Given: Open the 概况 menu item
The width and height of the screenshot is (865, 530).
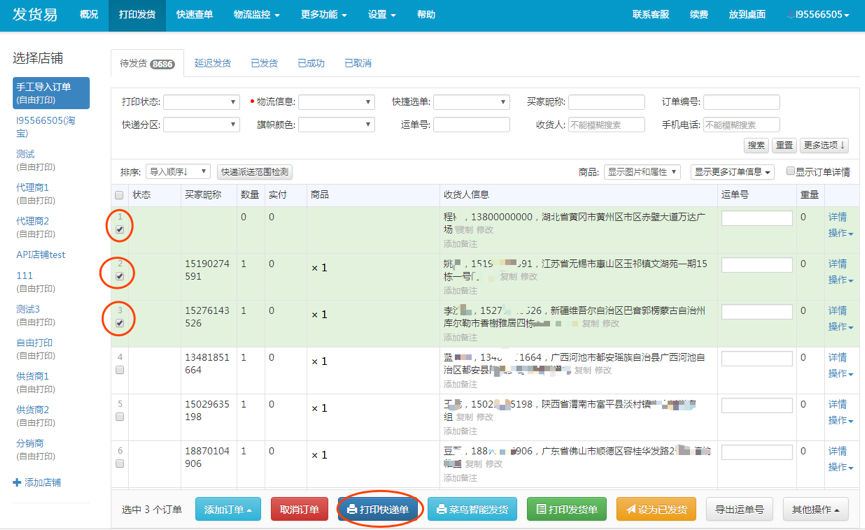Looking at the screenshot, I should click(x=89, y=15).
